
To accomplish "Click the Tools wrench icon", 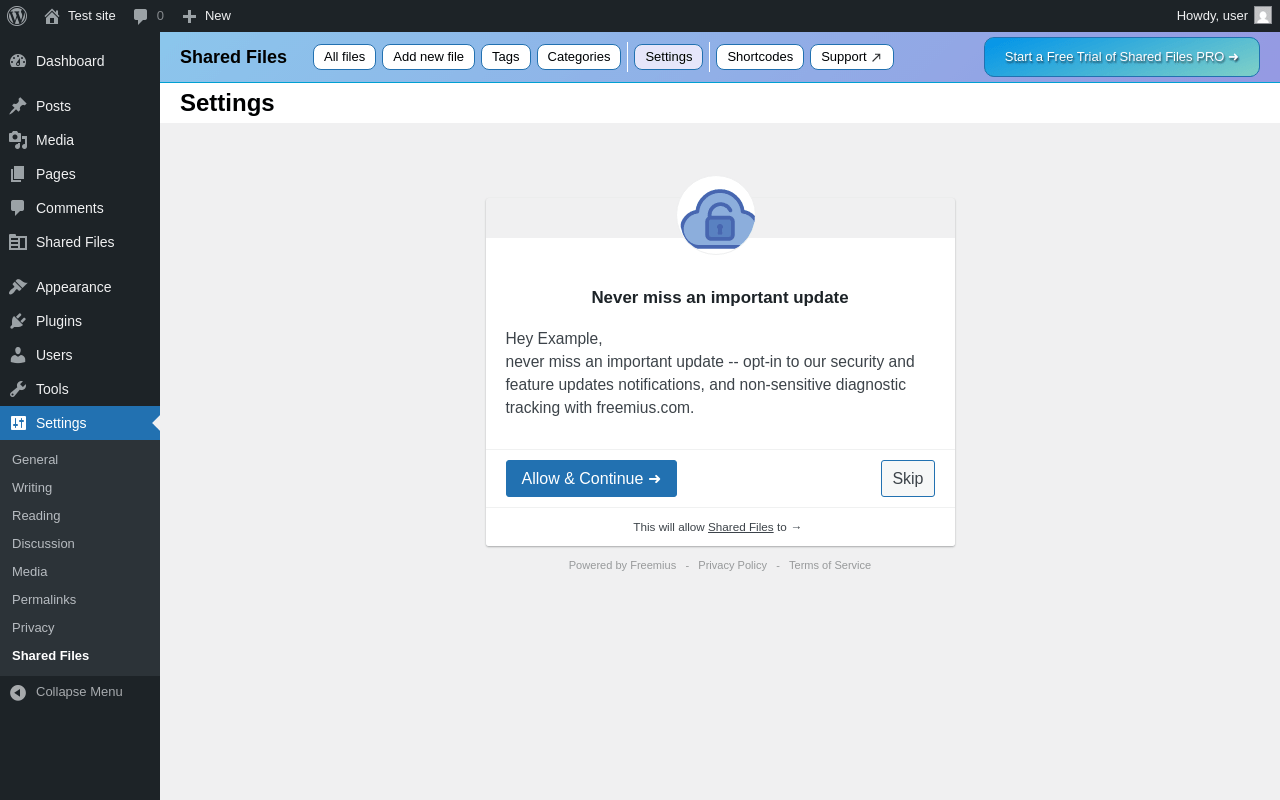I will pyautogui.click(x=18, y=389).
